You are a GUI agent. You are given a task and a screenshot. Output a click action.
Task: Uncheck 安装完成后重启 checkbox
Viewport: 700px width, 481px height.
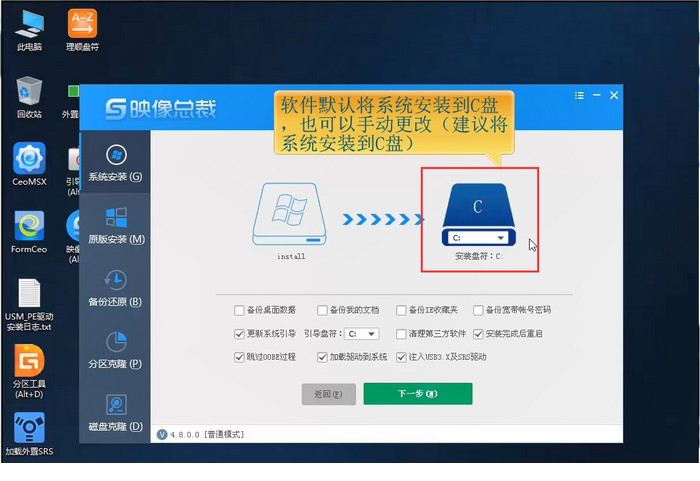(478, 334)
